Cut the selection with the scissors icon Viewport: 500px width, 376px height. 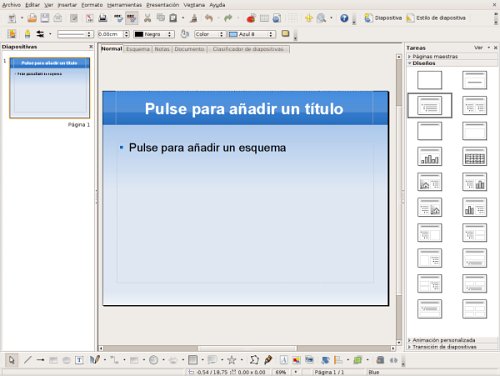pos(147,18)
